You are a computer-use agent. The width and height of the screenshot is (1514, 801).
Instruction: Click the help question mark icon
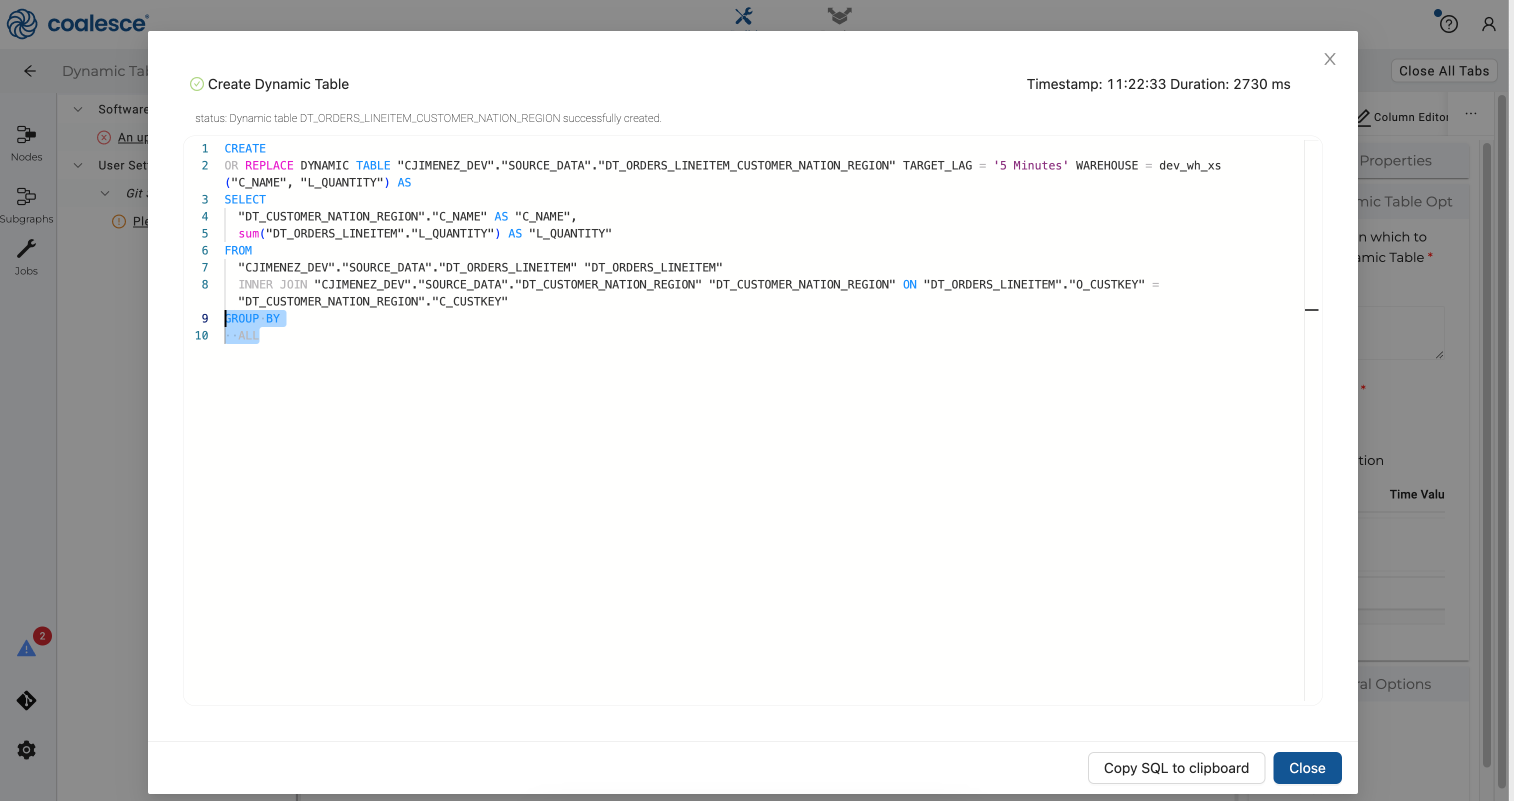tap(1448, 24)
